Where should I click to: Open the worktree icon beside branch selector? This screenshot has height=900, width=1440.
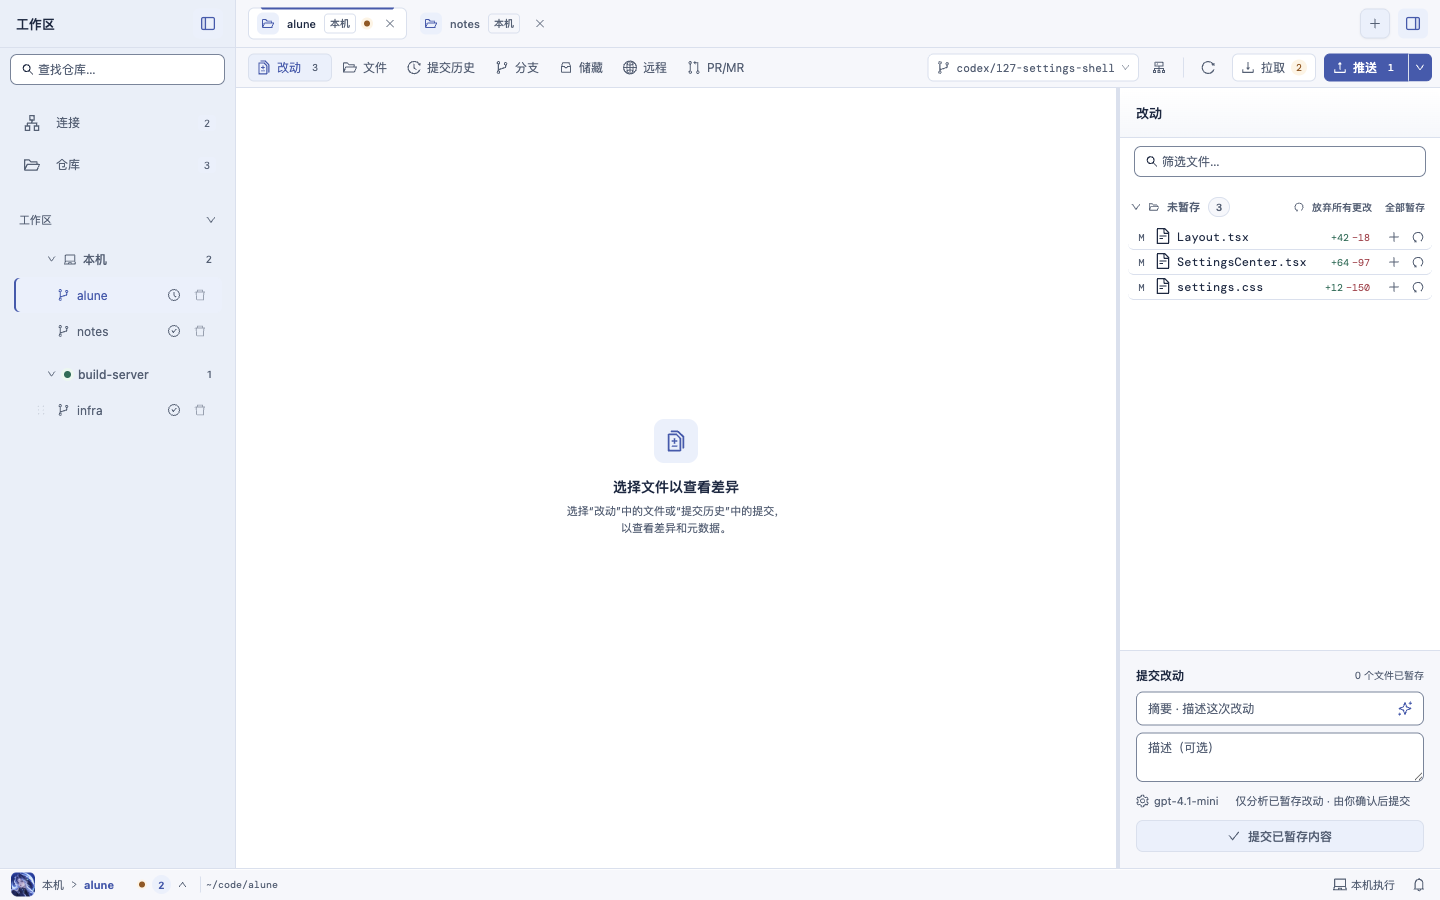[x=1159, y=68]
